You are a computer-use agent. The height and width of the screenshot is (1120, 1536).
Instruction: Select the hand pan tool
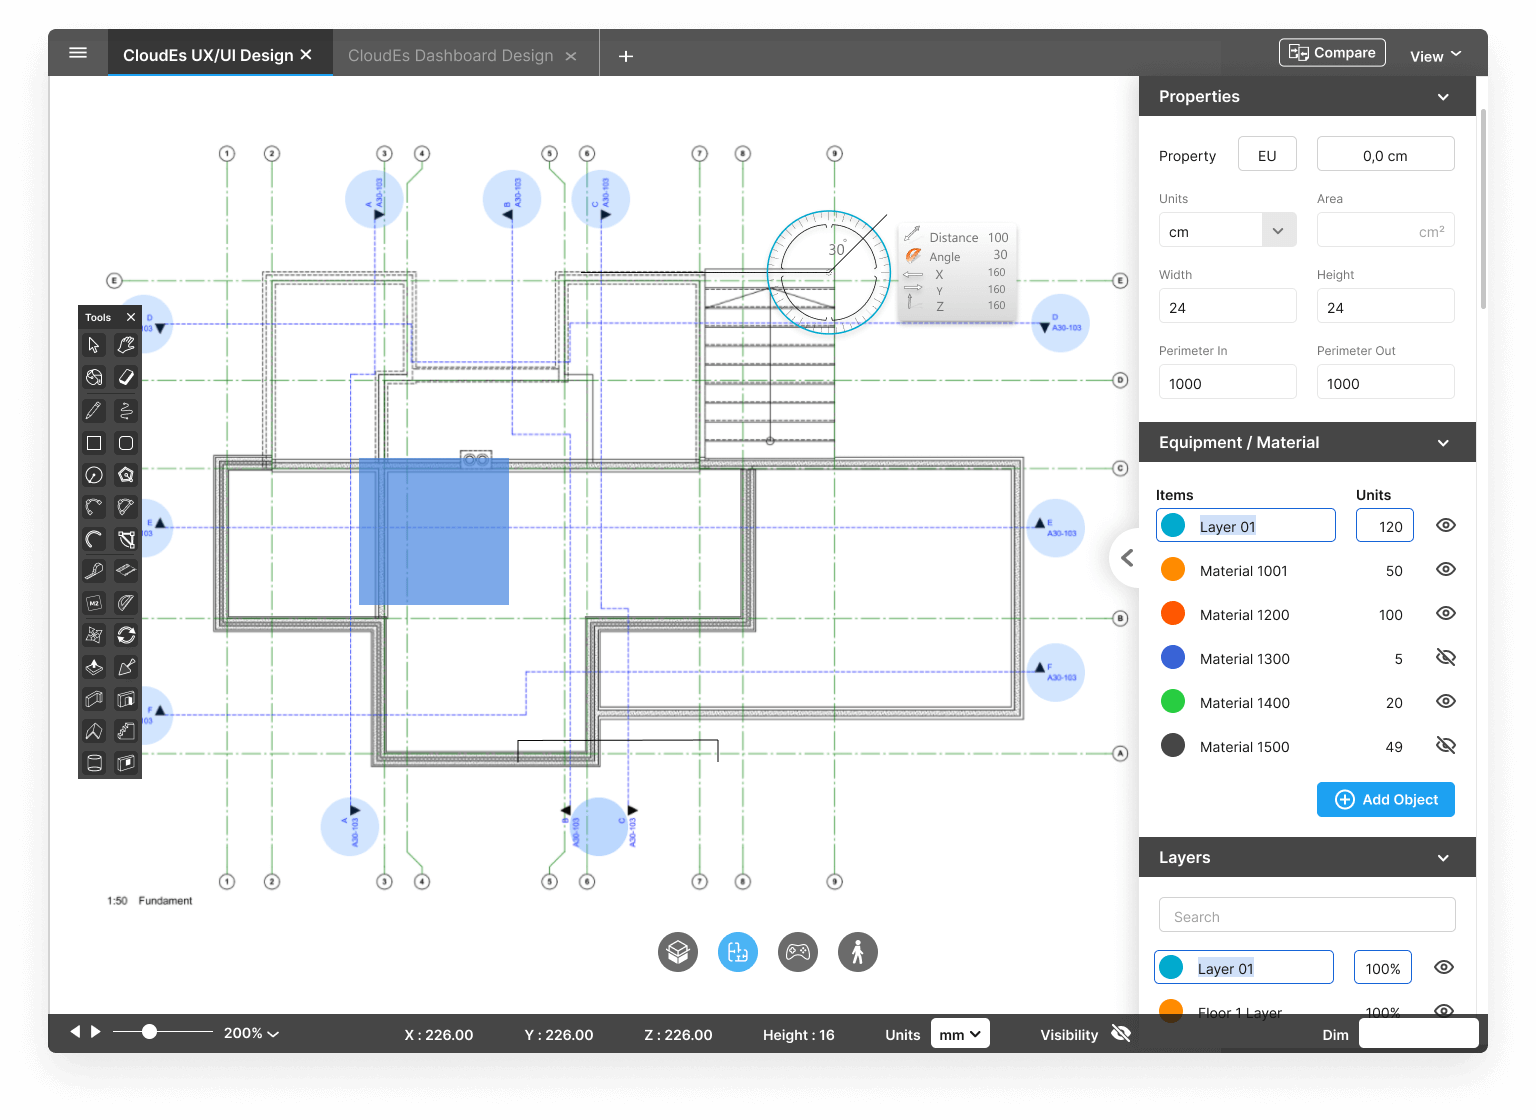pos(126,345)
